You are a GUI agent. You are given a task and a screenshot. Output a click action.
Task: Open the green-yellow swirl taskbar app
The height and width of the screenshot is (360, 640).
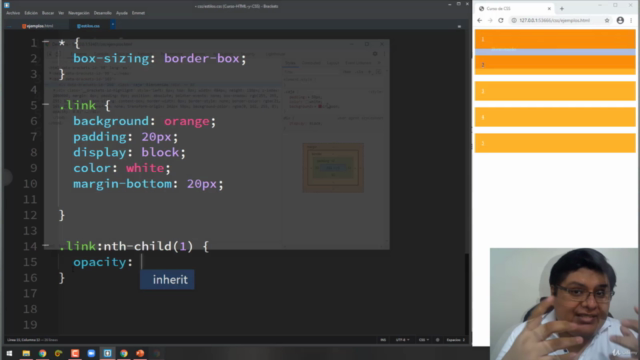(58, 353)
